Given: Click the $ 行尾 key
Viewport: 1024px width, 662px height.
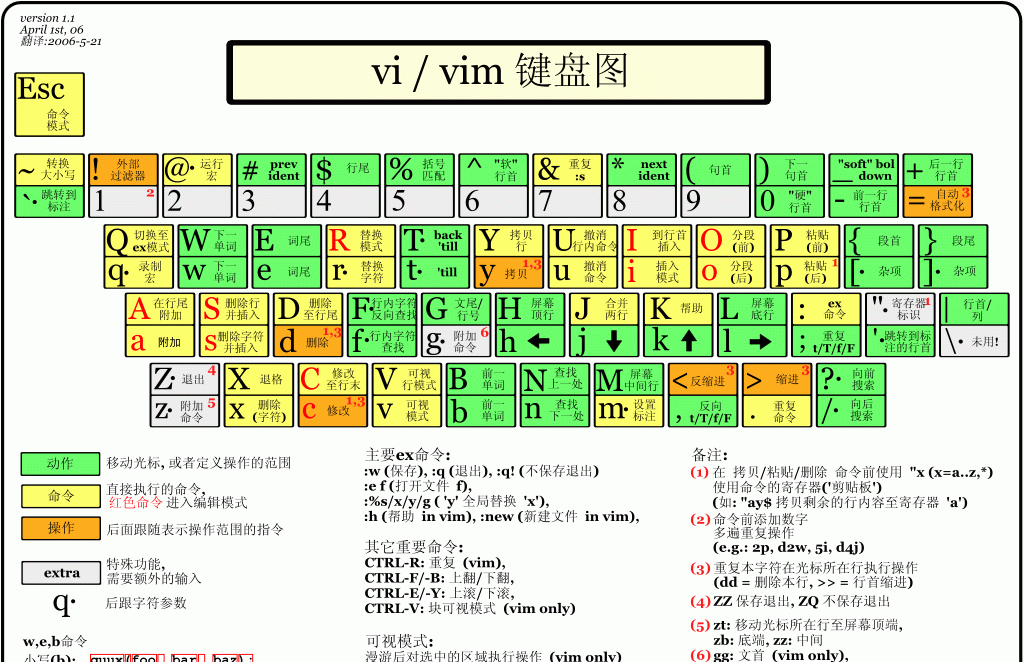Looking at the screenshot, I should (x=345, y=170).
